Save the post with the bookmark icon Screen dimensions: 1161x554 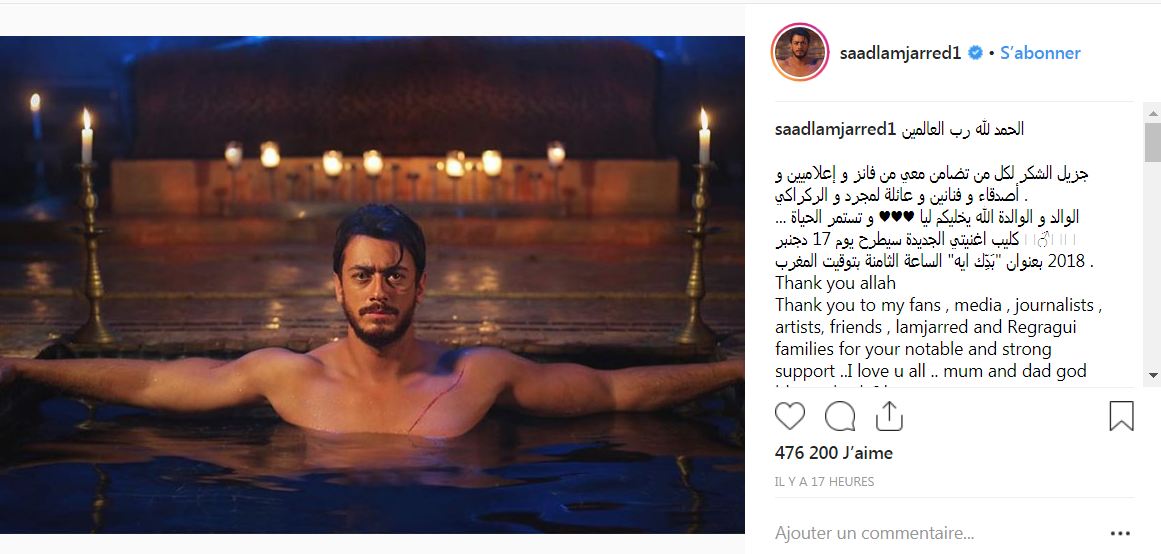click(1121, 416)
